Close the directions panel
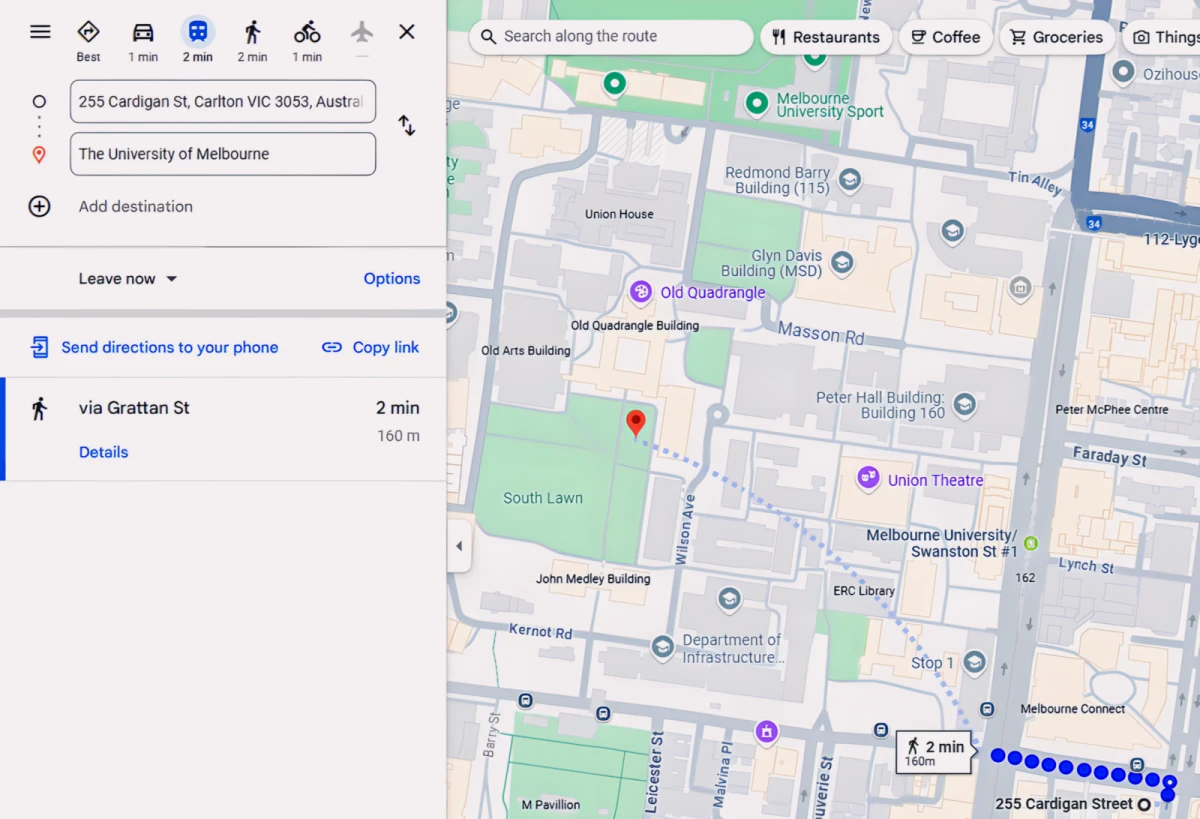Image resolution: width=1200 pixels, height=819 pixels. tap(407, 32)
